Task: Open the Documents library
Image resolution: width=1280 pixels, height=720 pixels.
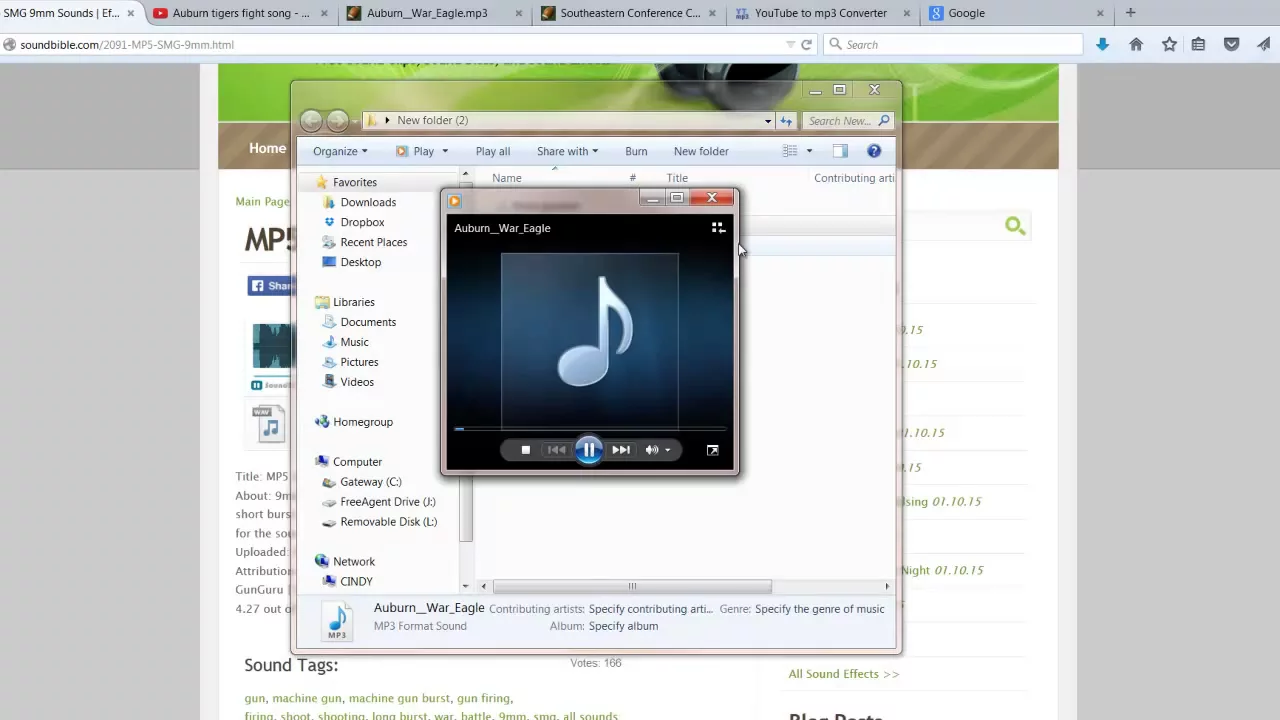Action: coord(368,322)
